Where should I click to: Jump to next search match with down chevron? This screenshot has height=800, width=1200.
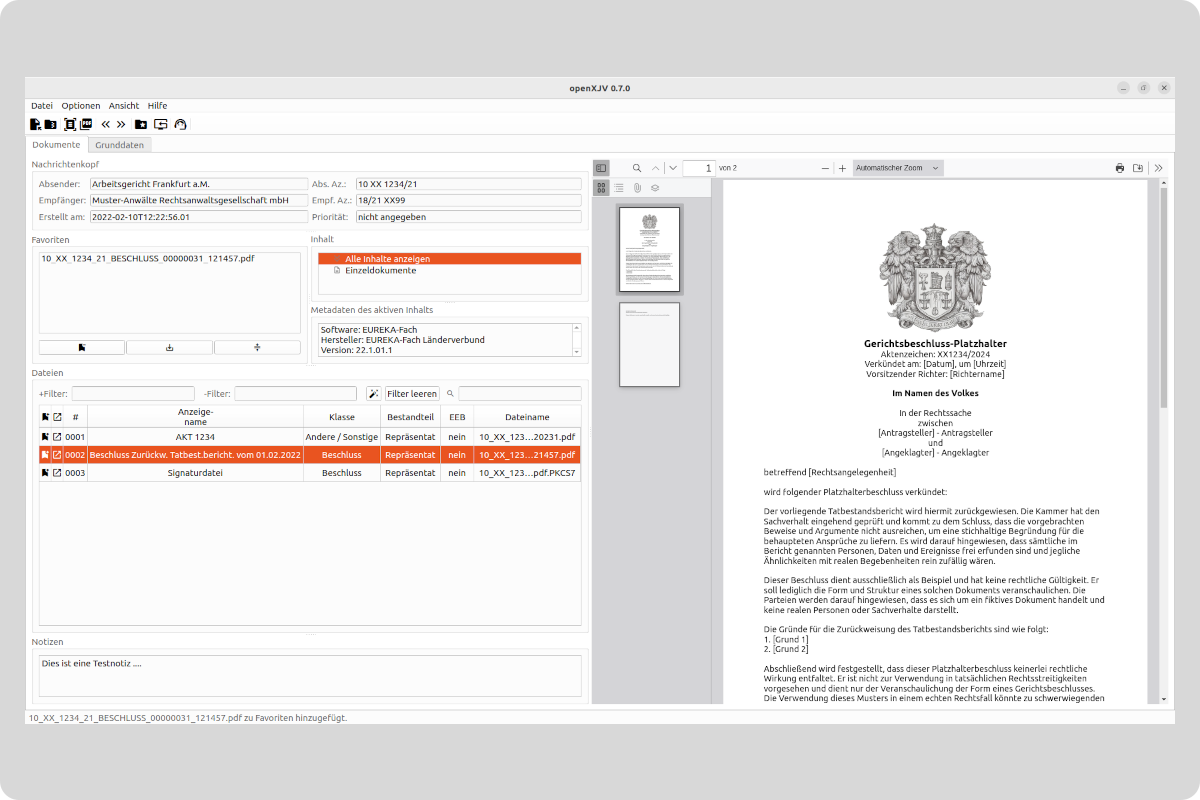point(673,168)
